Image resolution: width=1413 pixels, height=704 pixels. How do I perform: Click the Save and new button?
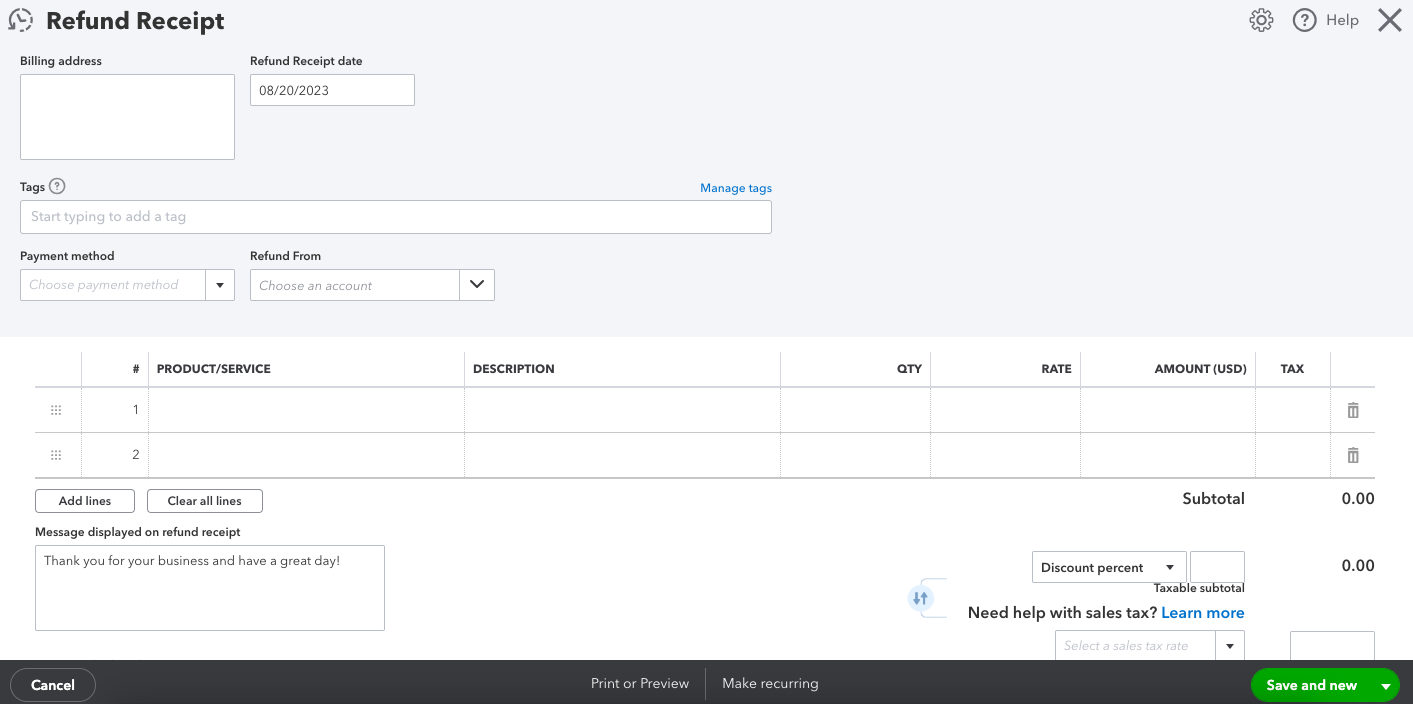(x=1312, y=685)
